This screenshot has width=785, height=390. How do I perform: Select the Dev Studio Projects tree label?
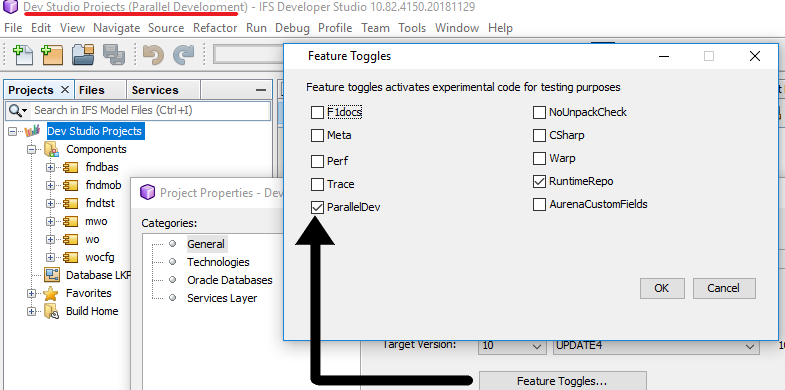tap(95, 131)
